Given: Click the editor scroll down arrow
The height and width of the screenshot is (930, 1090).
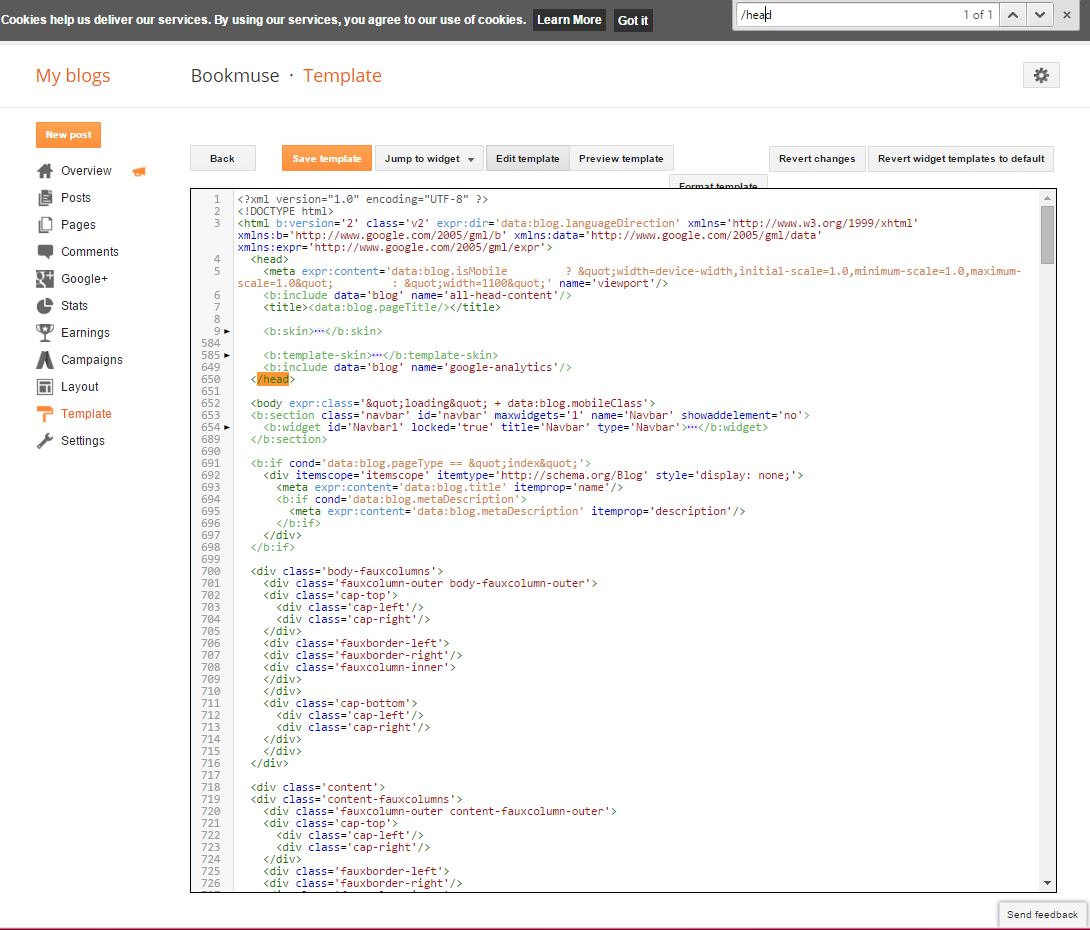Looking at the screenshot, I should pos(1047,883).
